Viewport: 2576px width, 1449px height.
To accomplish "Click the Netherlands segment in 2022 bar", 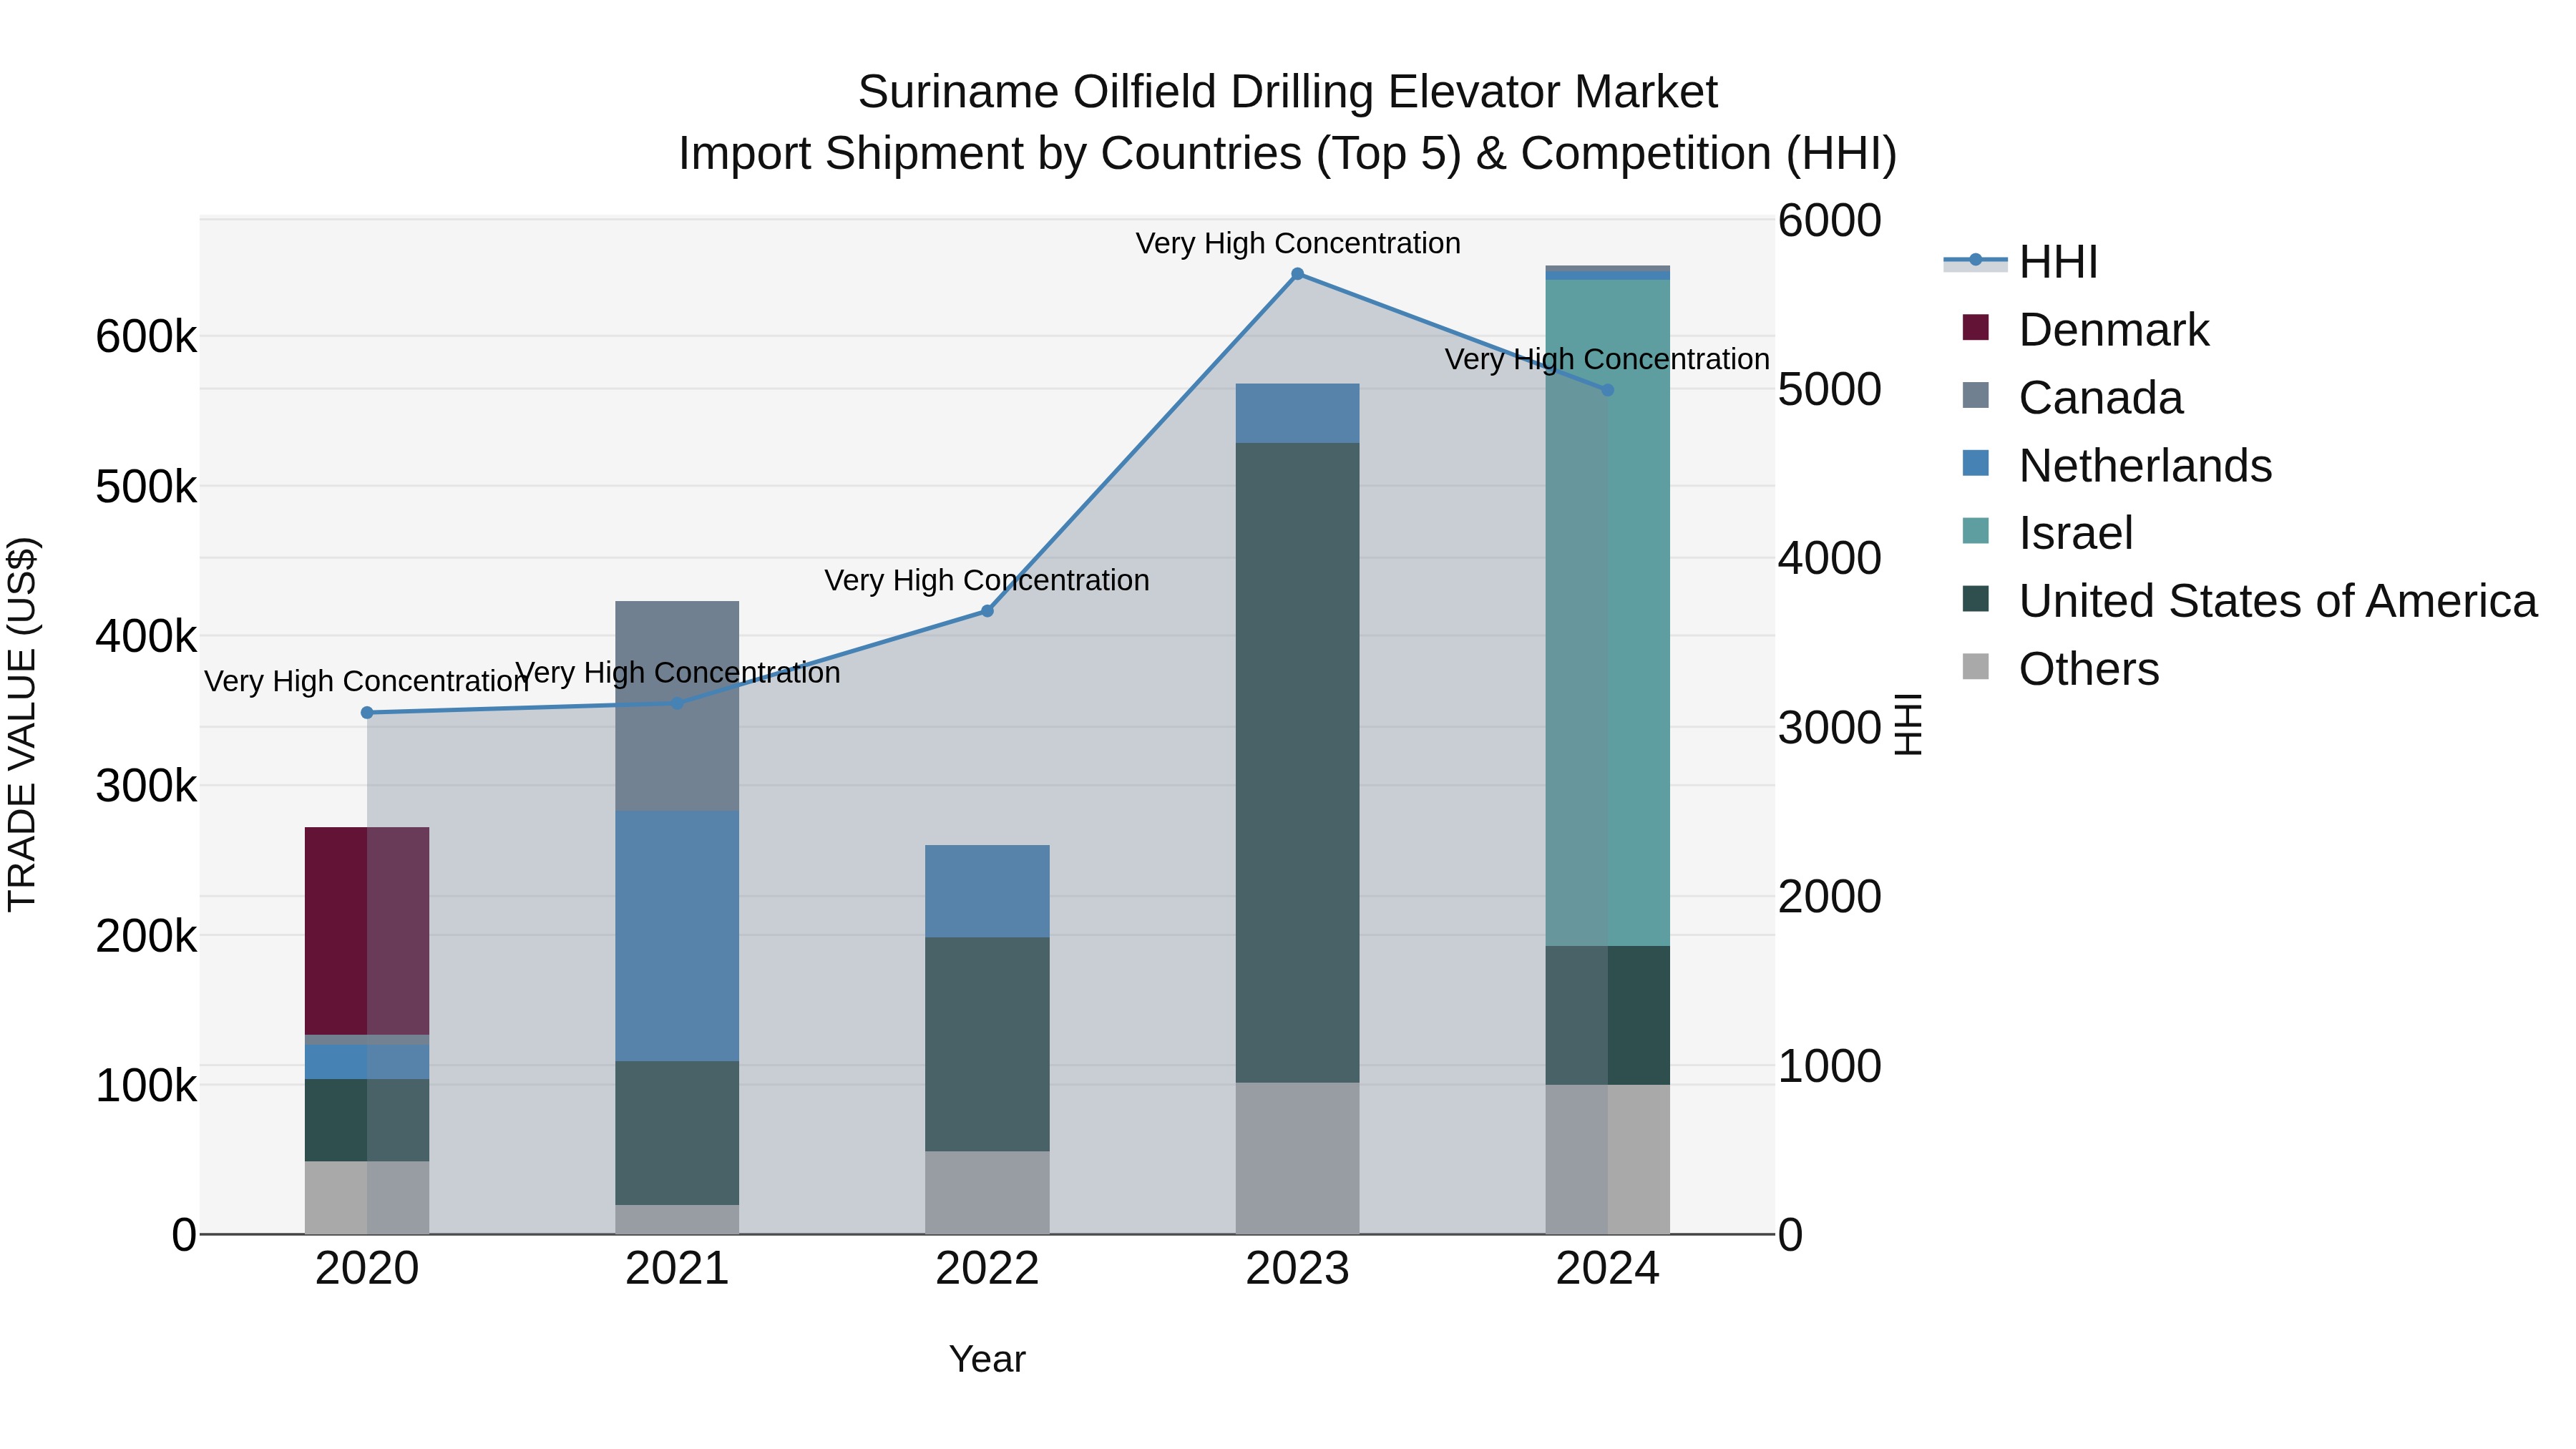I will (x=987, y=891).
